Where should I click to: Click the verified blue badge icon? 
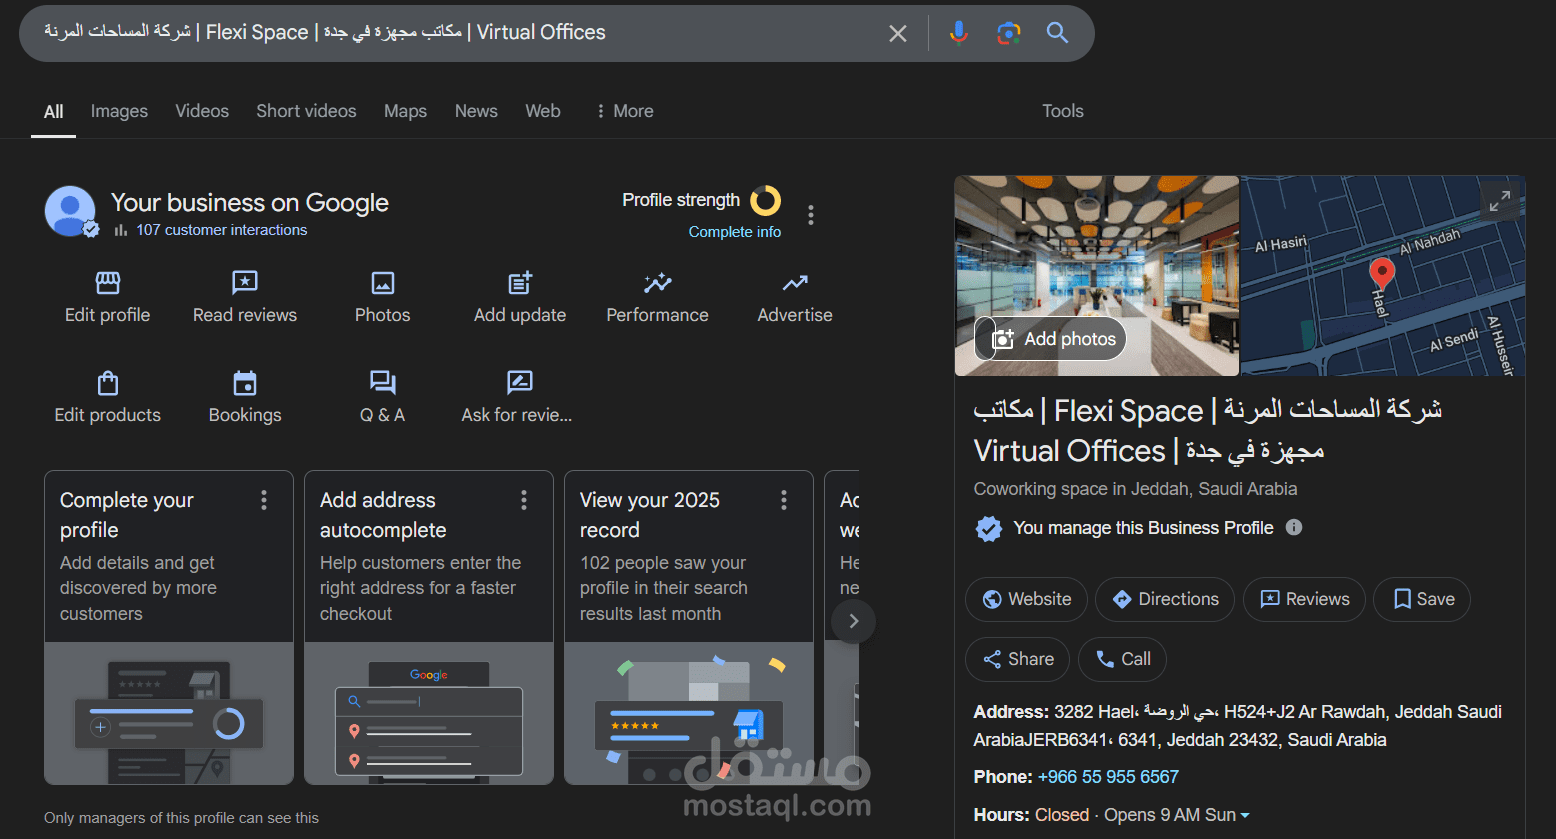[x=989, y=528]
